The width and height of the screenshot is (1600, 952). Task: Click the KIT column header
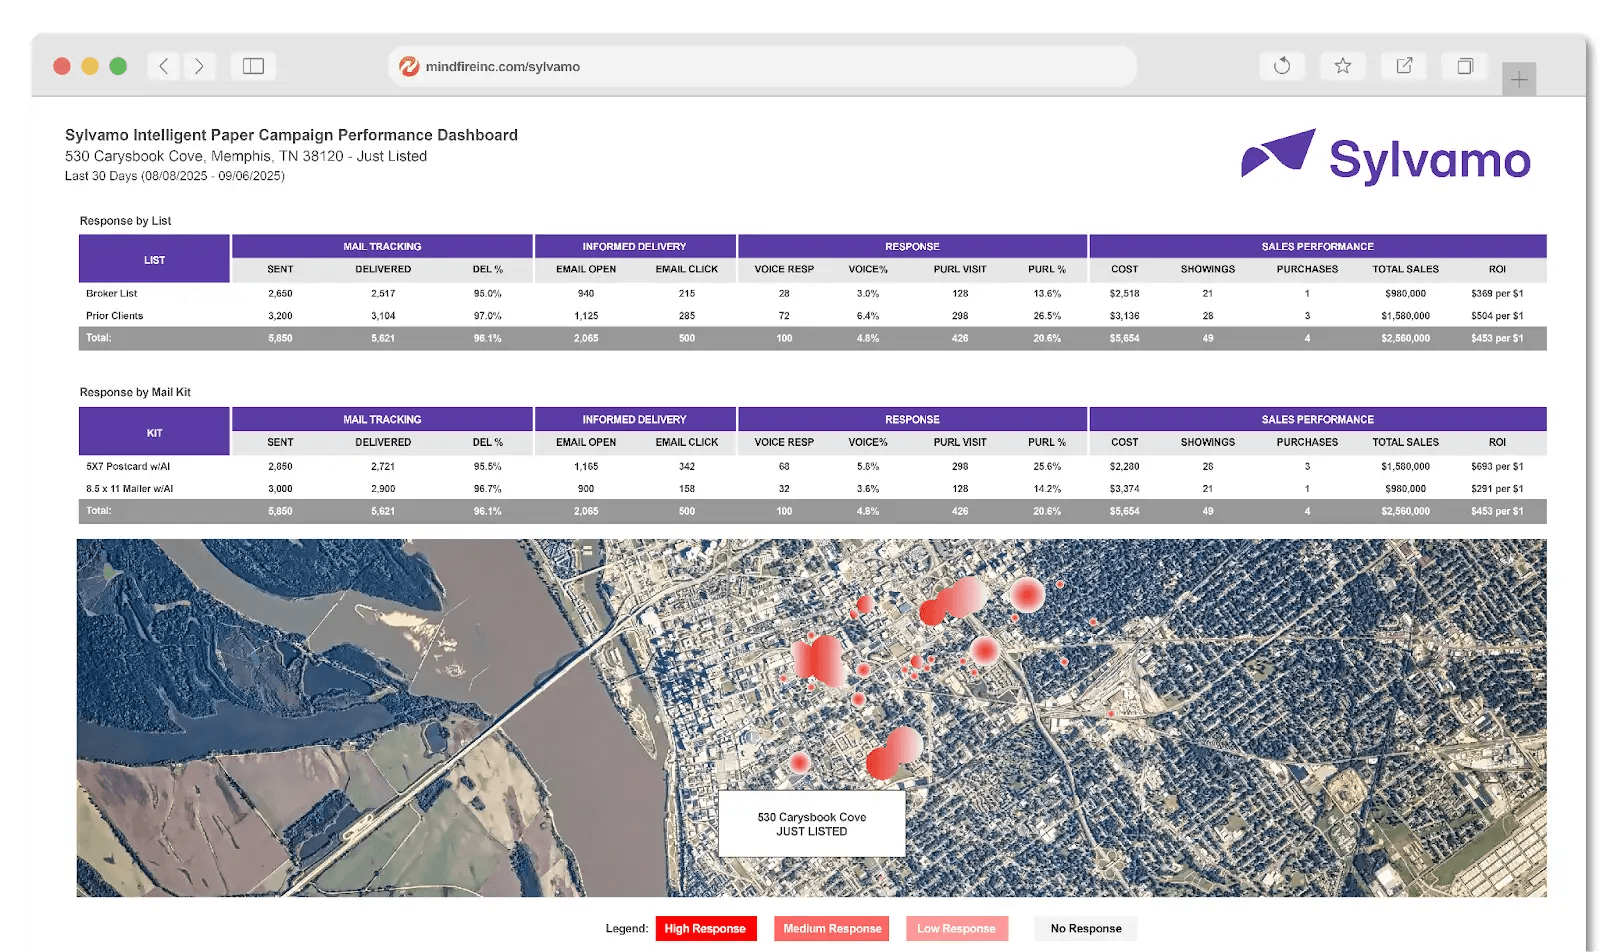coord(154,433)
